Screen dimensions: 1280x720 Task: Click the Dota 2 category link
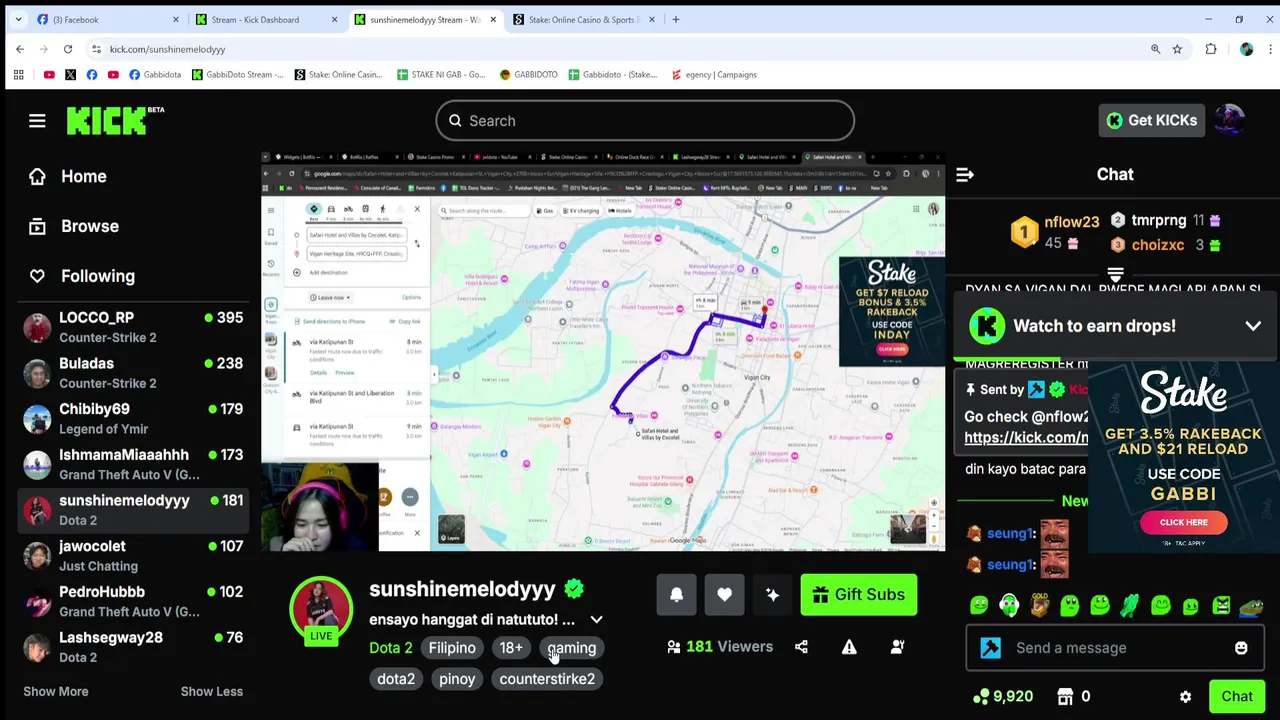[390, 648]
